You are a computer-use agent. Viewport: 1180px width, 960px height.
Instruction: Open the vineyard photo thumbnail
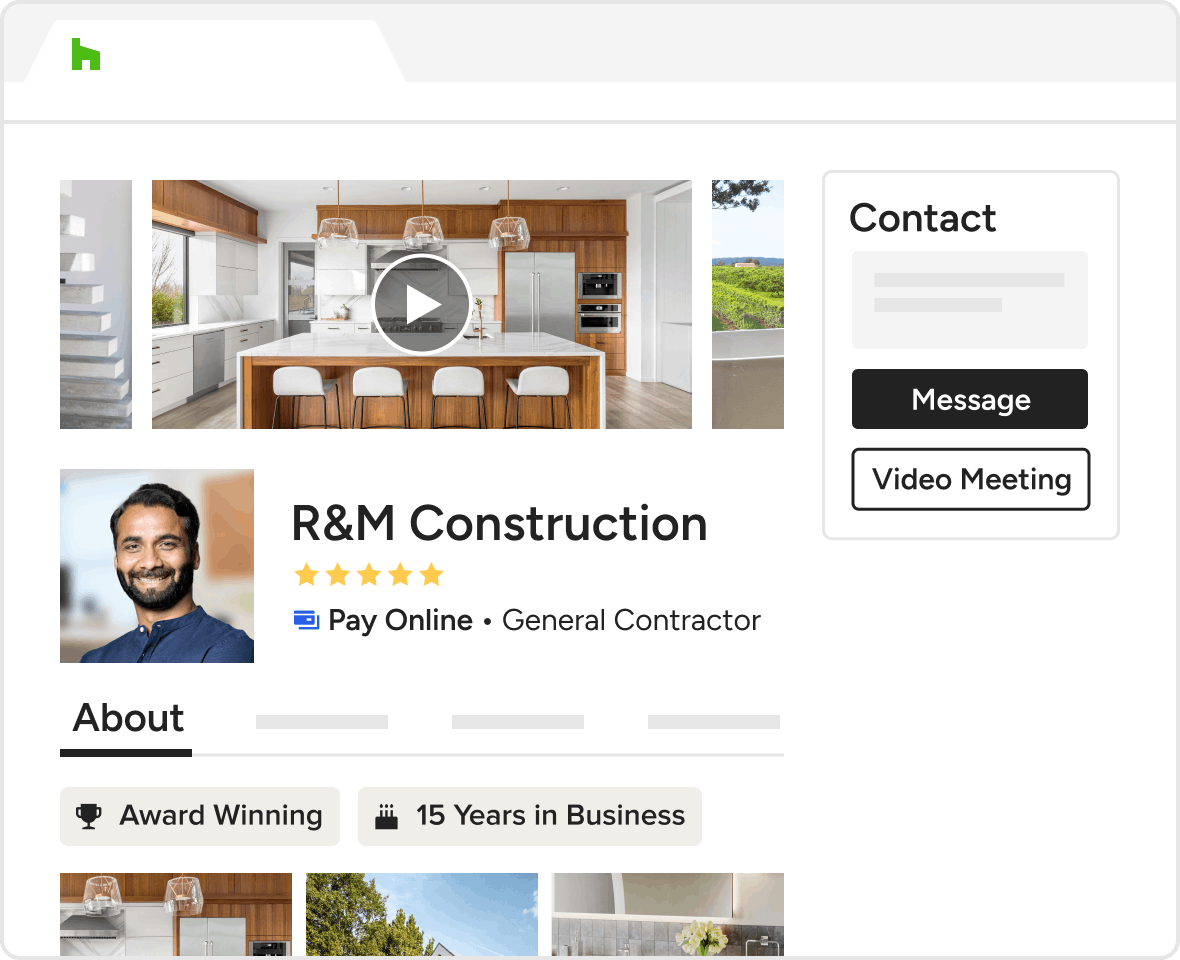tap(748, 304)
